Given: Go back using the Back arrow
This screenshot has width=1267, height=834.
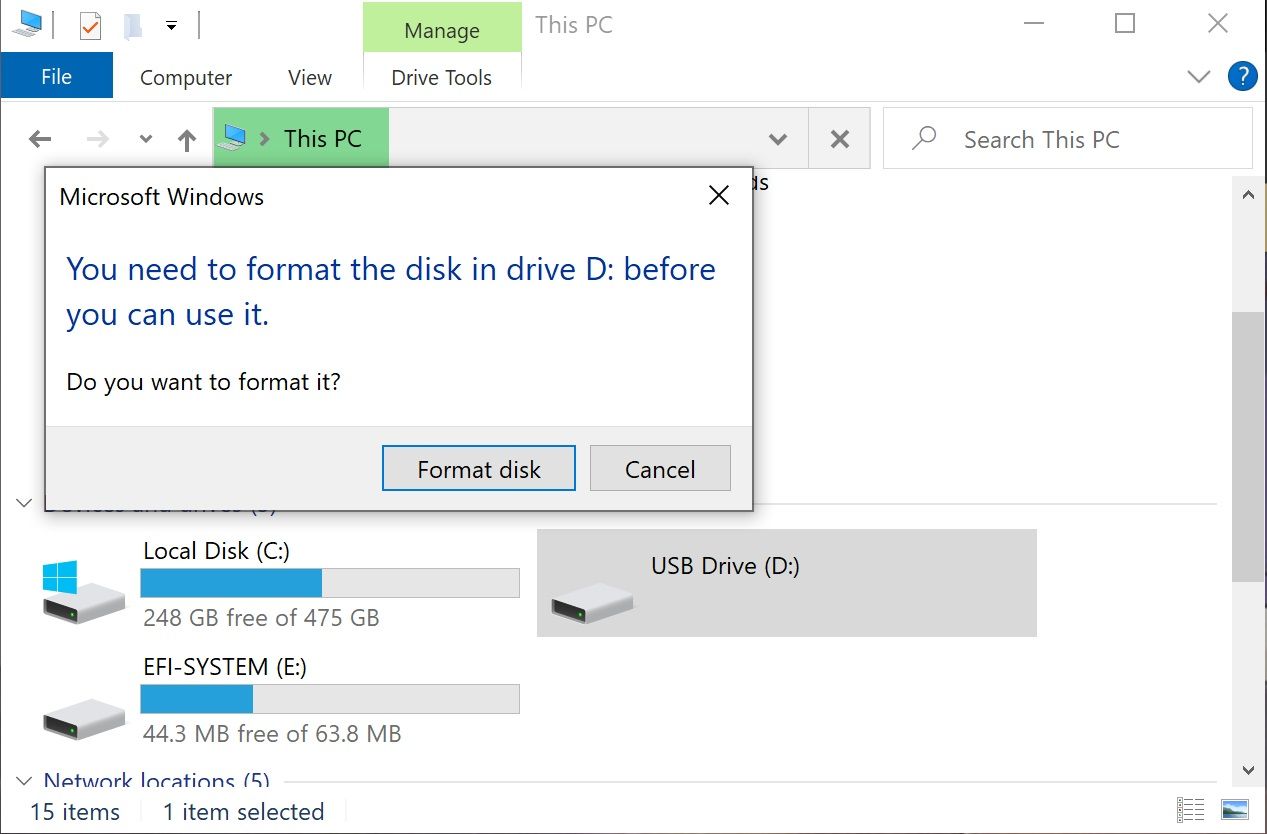Looking at the screenshot, I should [40, 139].
